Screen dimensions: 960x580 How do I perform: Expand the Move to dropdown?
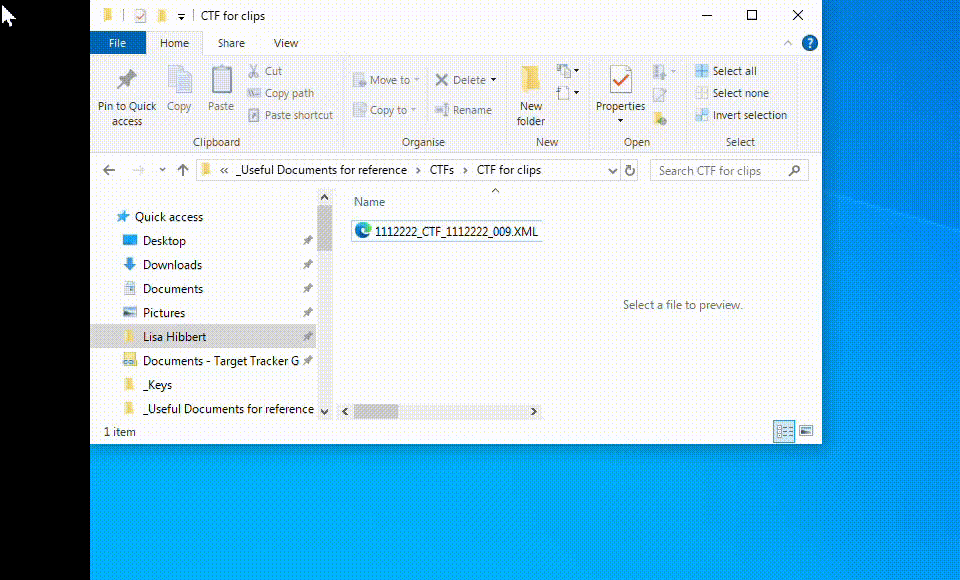(x=417, y=80)
